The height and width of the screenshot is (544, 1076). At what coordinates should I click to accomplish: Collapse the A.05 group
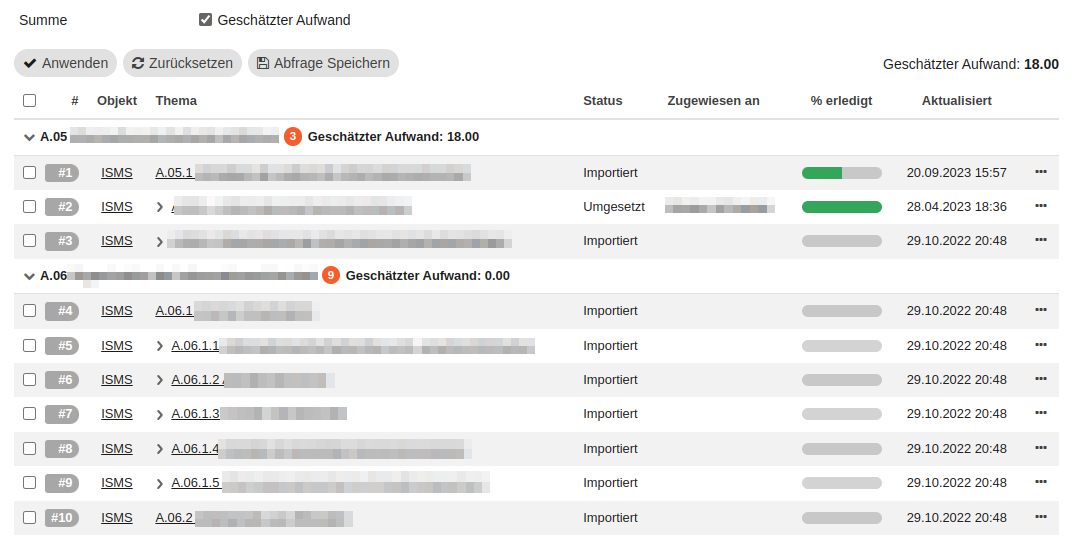pos(29,137)
